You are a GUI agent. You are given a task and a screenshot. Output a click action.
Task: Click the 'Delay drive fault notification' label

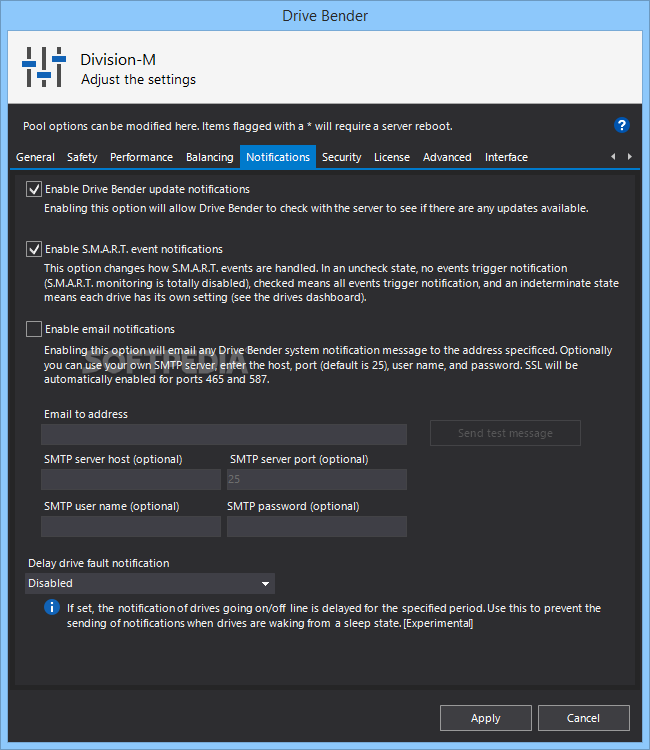[99, 563]
